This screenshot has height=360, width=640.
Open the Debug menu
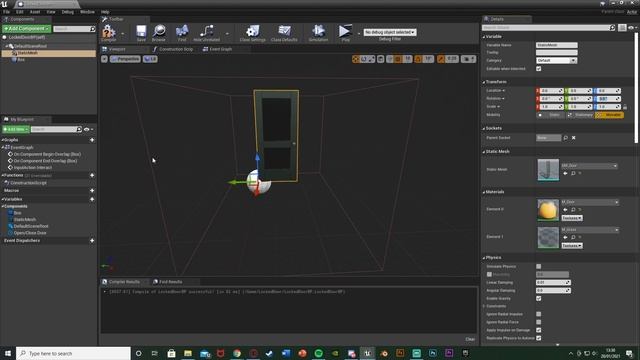tap(68, 12)
